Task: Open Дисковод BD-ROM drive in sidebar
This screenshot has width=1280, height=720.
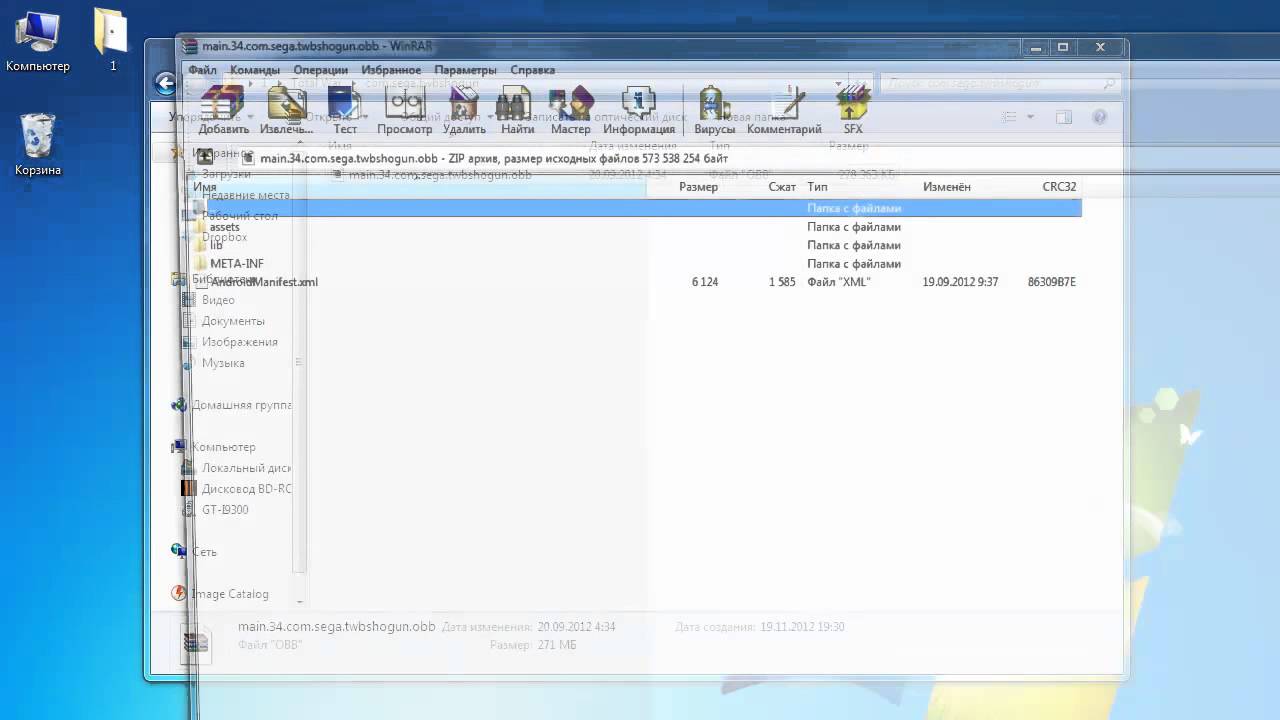Action: (x=245, y=489)
